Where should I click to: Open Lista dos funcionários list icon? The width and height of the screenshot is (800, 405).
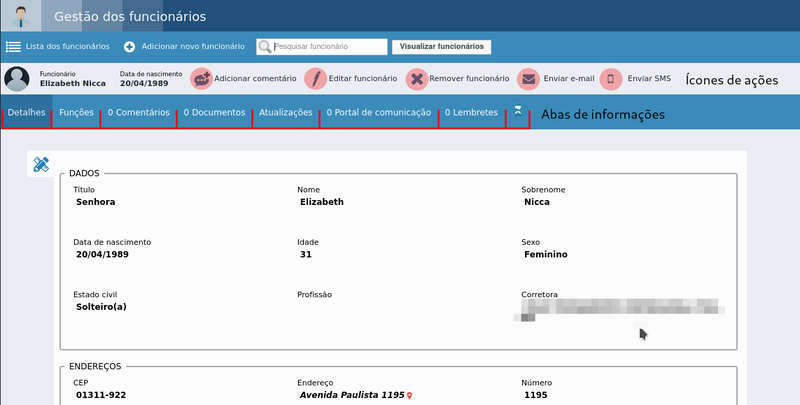pyautogui.click(x=13, y=46)
